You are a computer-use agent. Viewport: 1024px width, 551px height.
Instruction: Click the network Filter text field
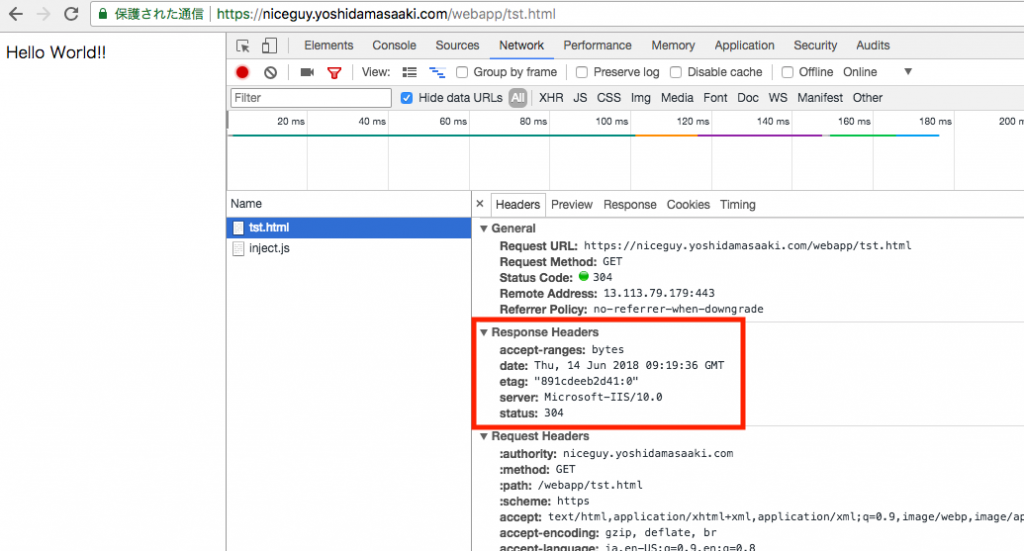click(x=311, y=98)
